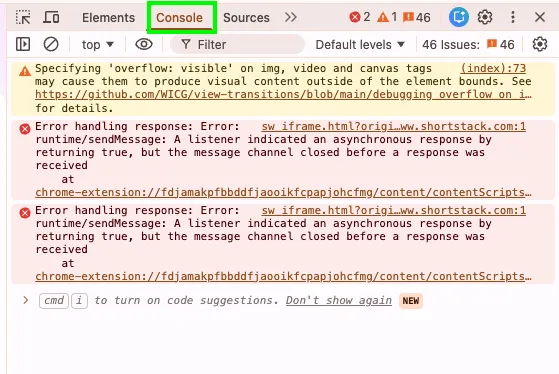559x374 pixels.
Task: Toggle the console sidebar icon
Action: point(23,44)
